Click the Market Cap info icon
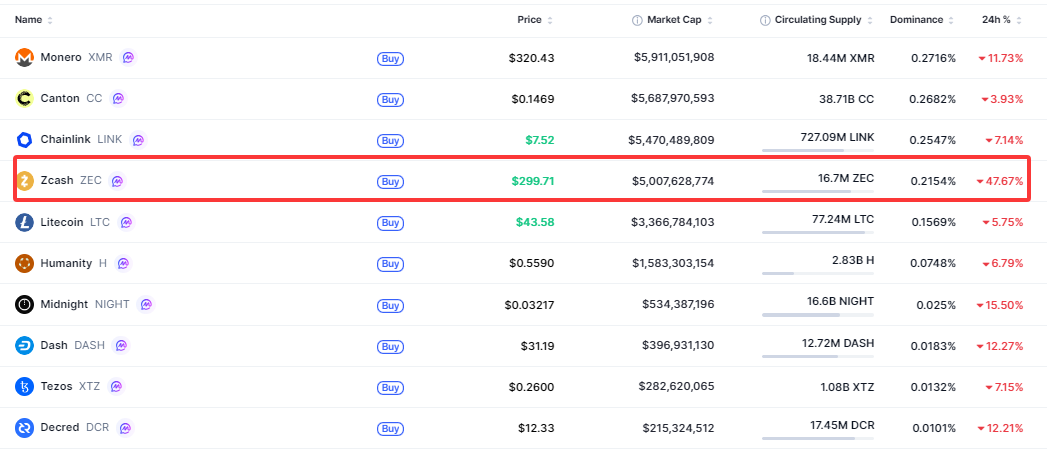This screenshot has height=451, width=1047. (x=637, y=20)
